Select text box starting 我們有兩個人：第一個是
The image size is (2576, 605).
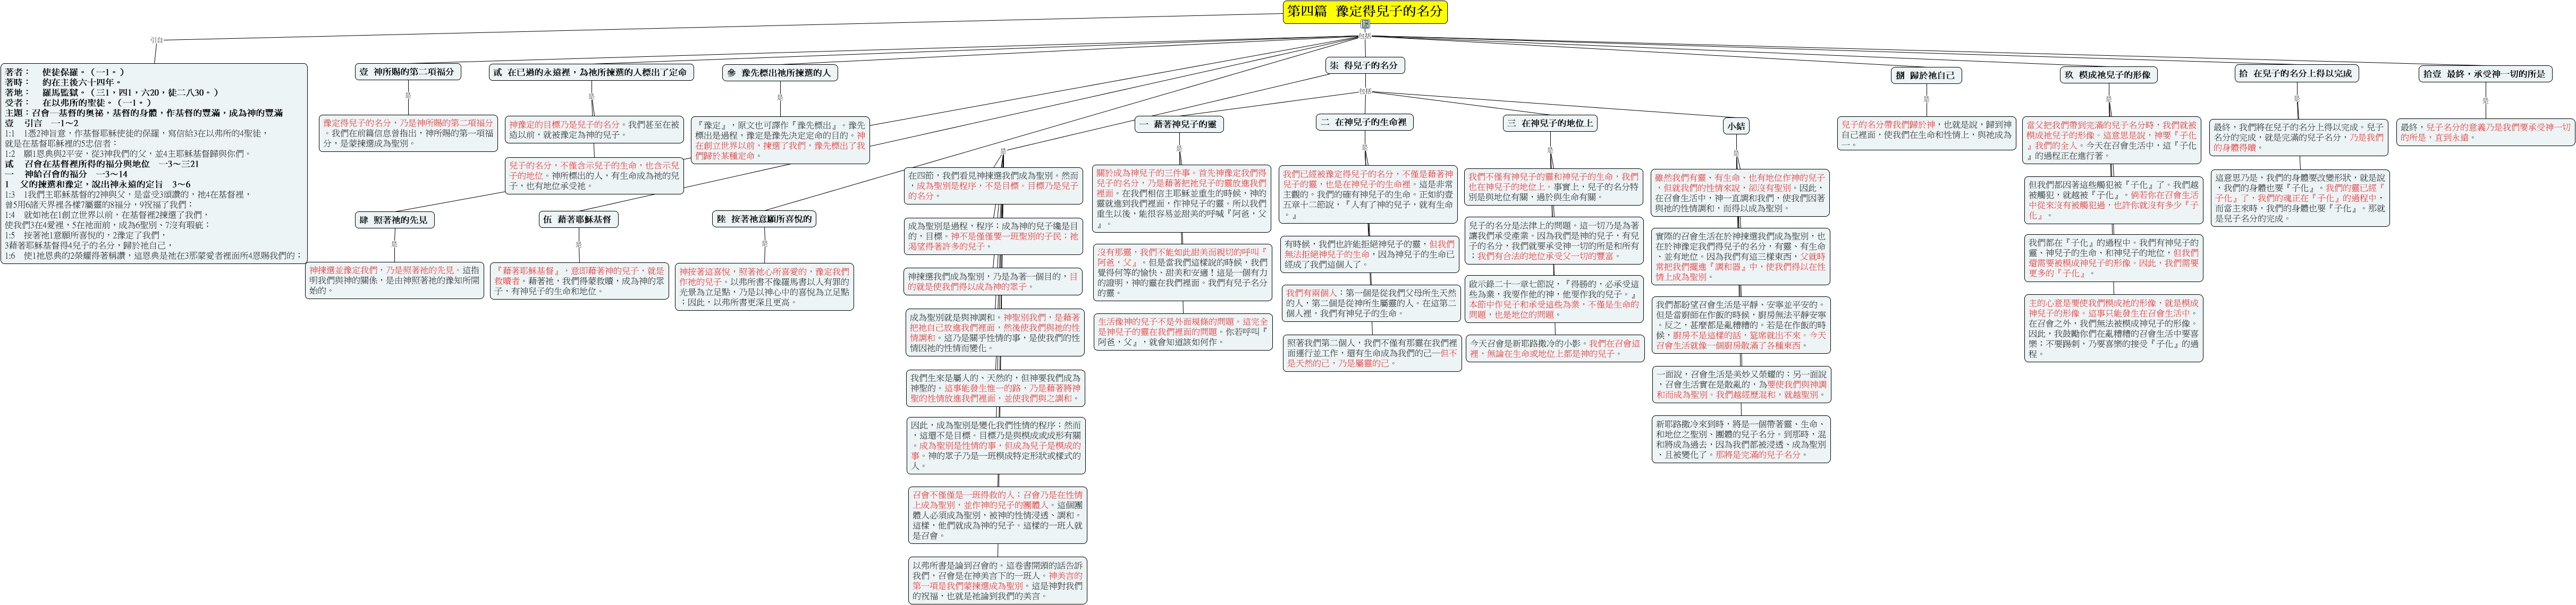(1370, 303)
